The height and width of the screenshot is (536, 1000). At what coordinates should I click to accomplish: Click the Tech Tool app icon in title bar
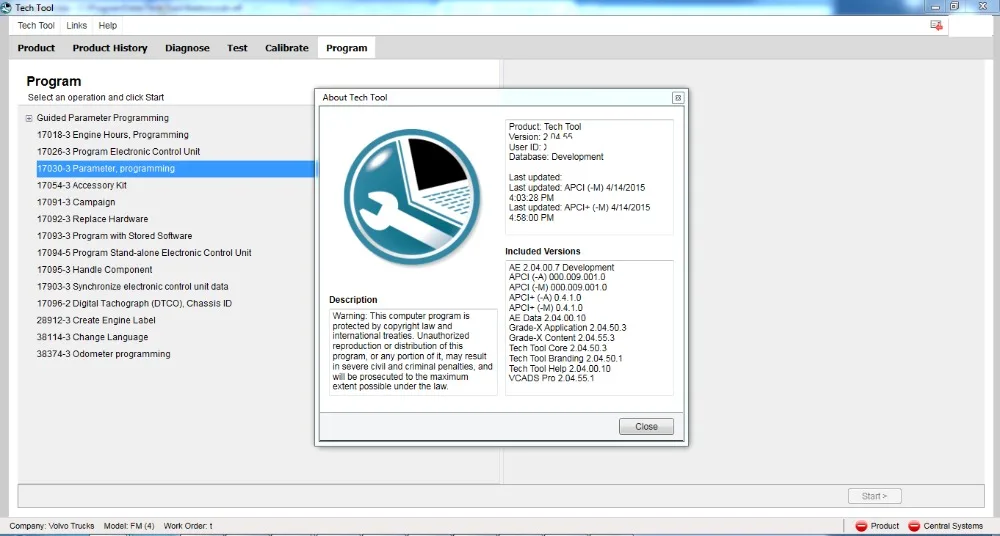[x=6, y=8]
